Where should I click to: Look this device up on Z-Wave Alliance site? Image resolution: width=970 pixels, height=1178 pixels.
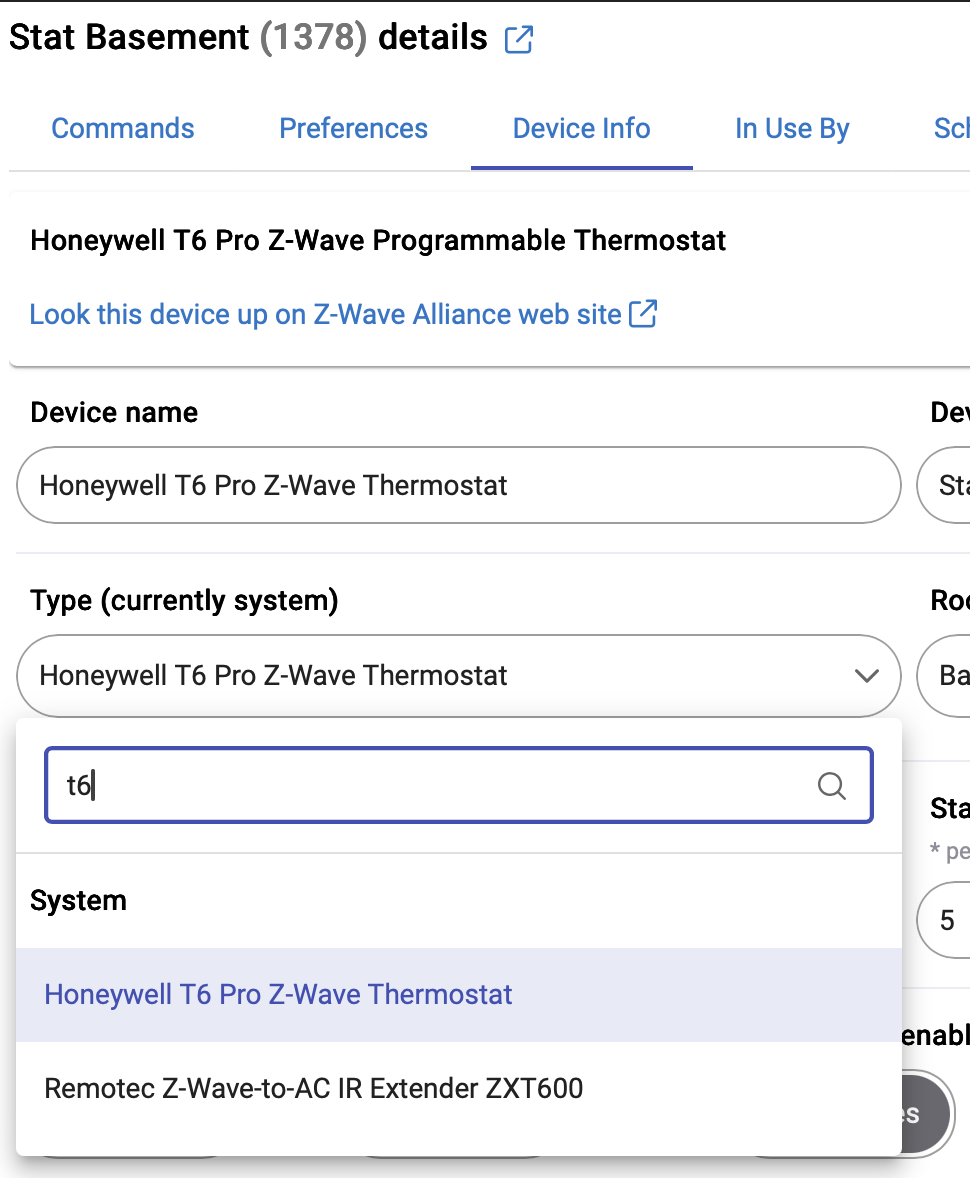click(325, 314)
